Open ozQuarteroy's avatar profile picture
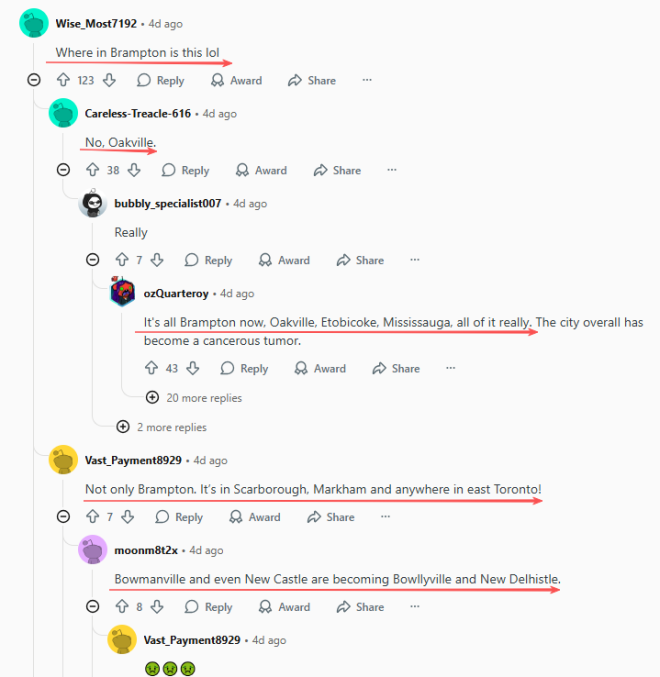Image resolution: width=660 pixels, height=677 pixels. tap(123, 292)
